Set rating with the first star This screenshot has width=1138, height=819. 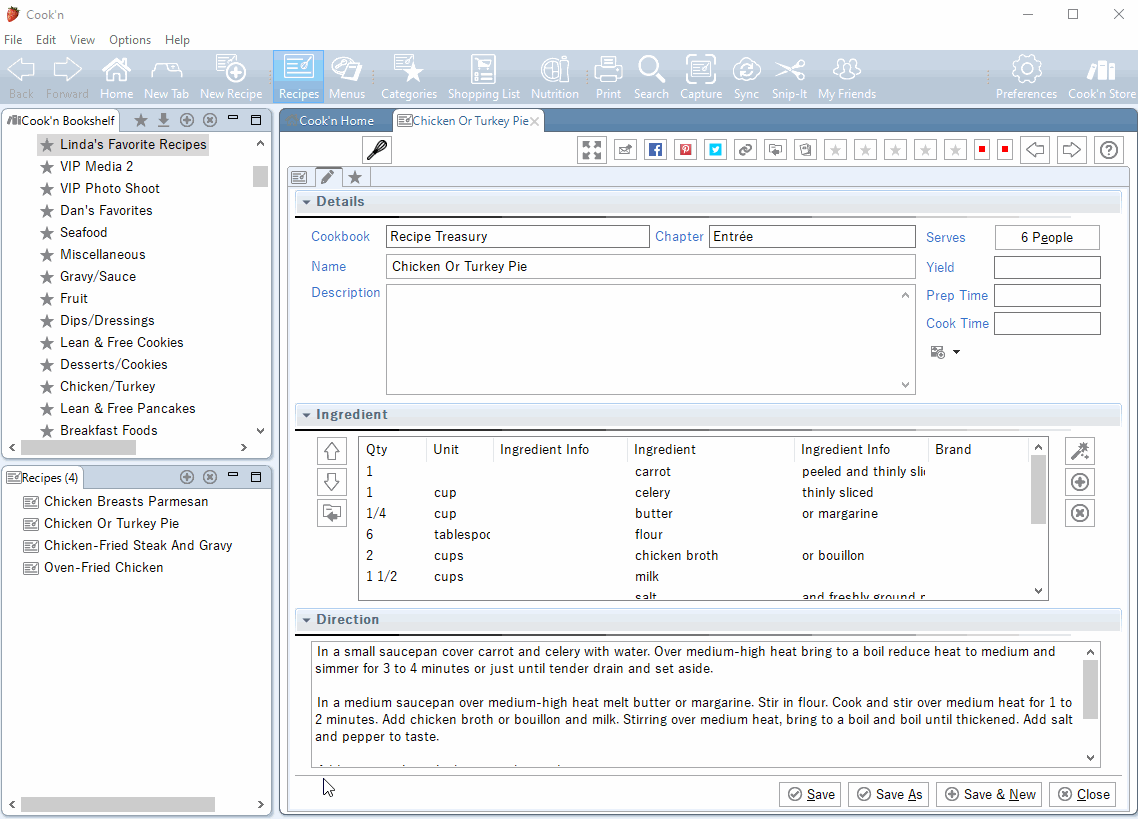tap(836, 150)
